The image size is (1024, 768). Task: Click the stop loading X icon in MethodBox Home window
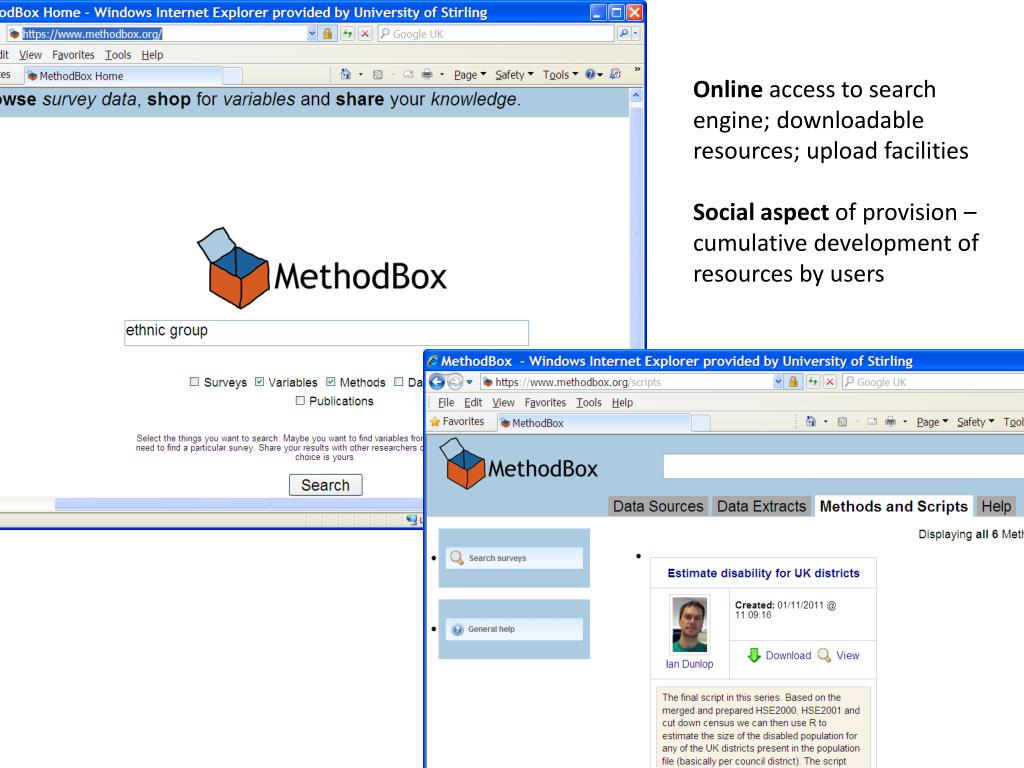[366, 33]
